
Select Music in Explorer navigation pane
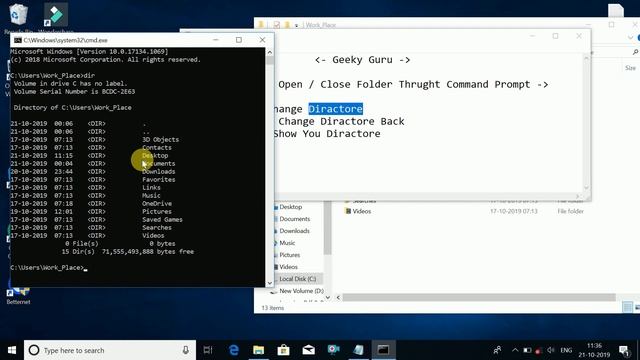point(287,243)
